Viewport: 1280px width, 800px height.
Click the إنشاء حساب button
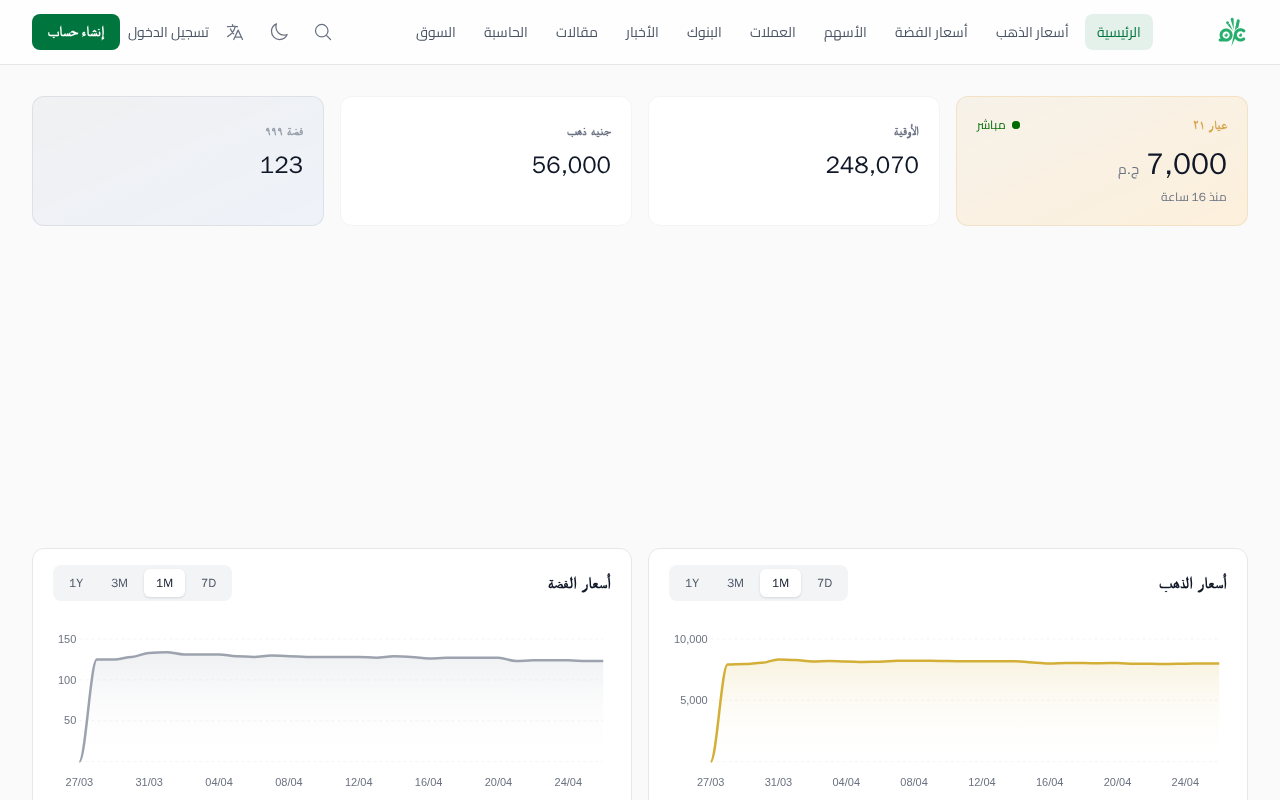76,32
